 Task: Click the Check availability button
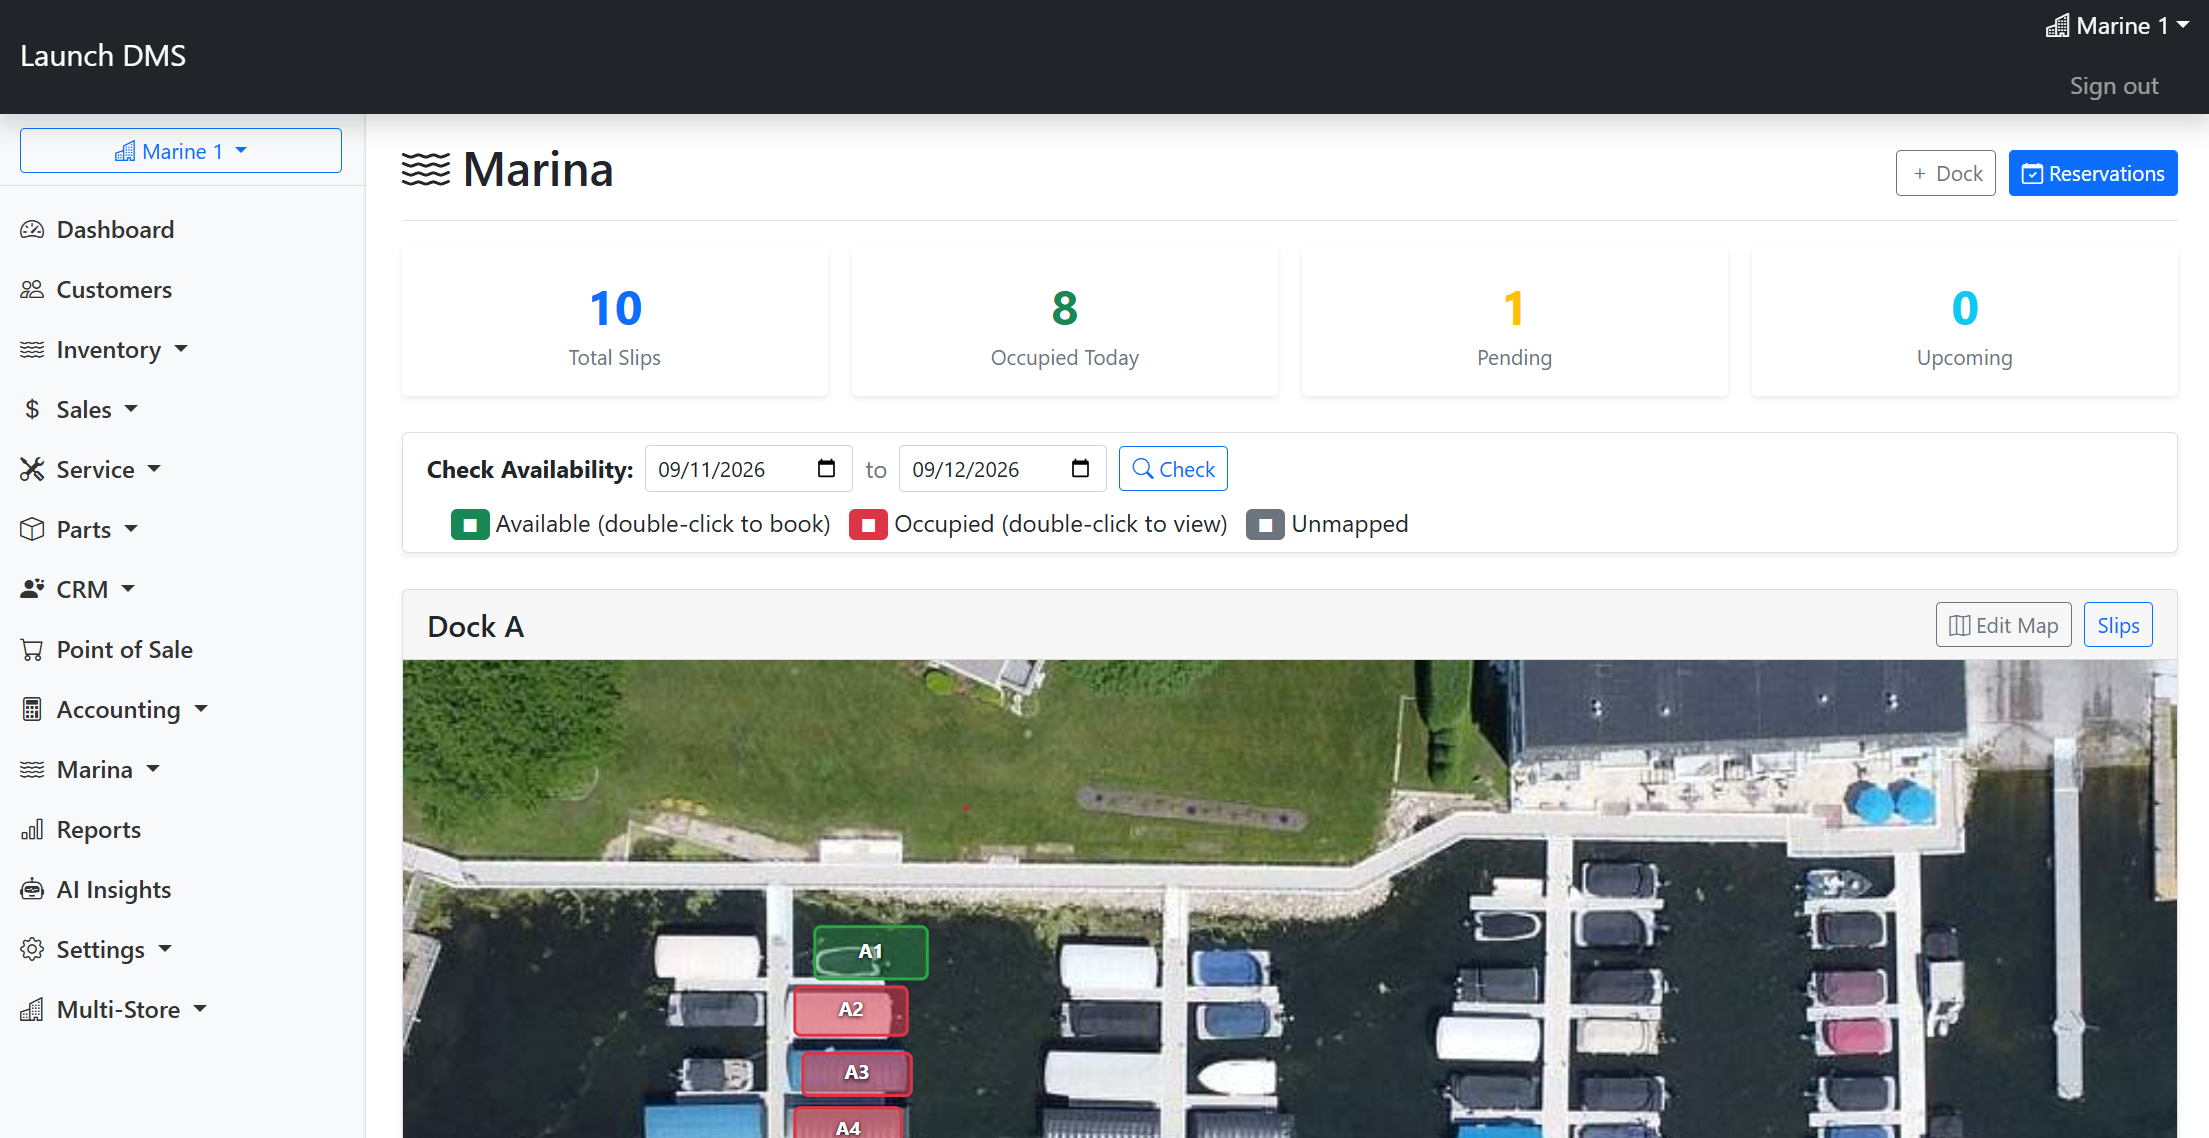(x=1173, y=469)
